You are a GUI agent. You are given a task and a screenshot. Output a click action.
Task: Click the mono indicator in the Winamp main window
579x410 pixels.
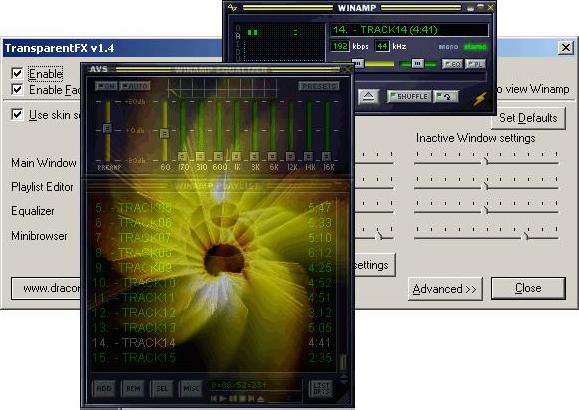click(448, 47)
